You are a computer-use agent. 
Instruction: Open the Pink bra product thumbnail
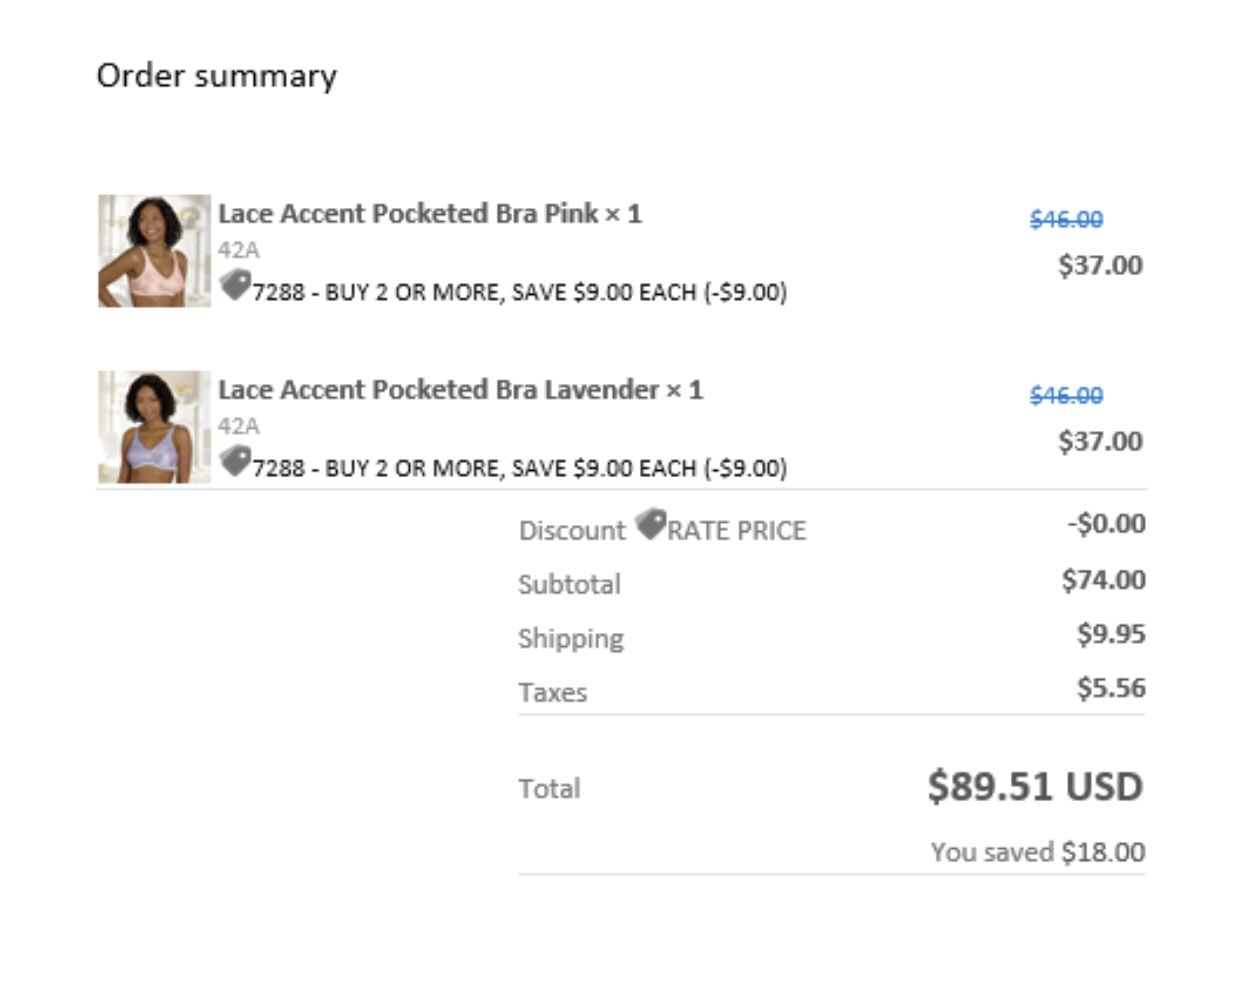154,251
